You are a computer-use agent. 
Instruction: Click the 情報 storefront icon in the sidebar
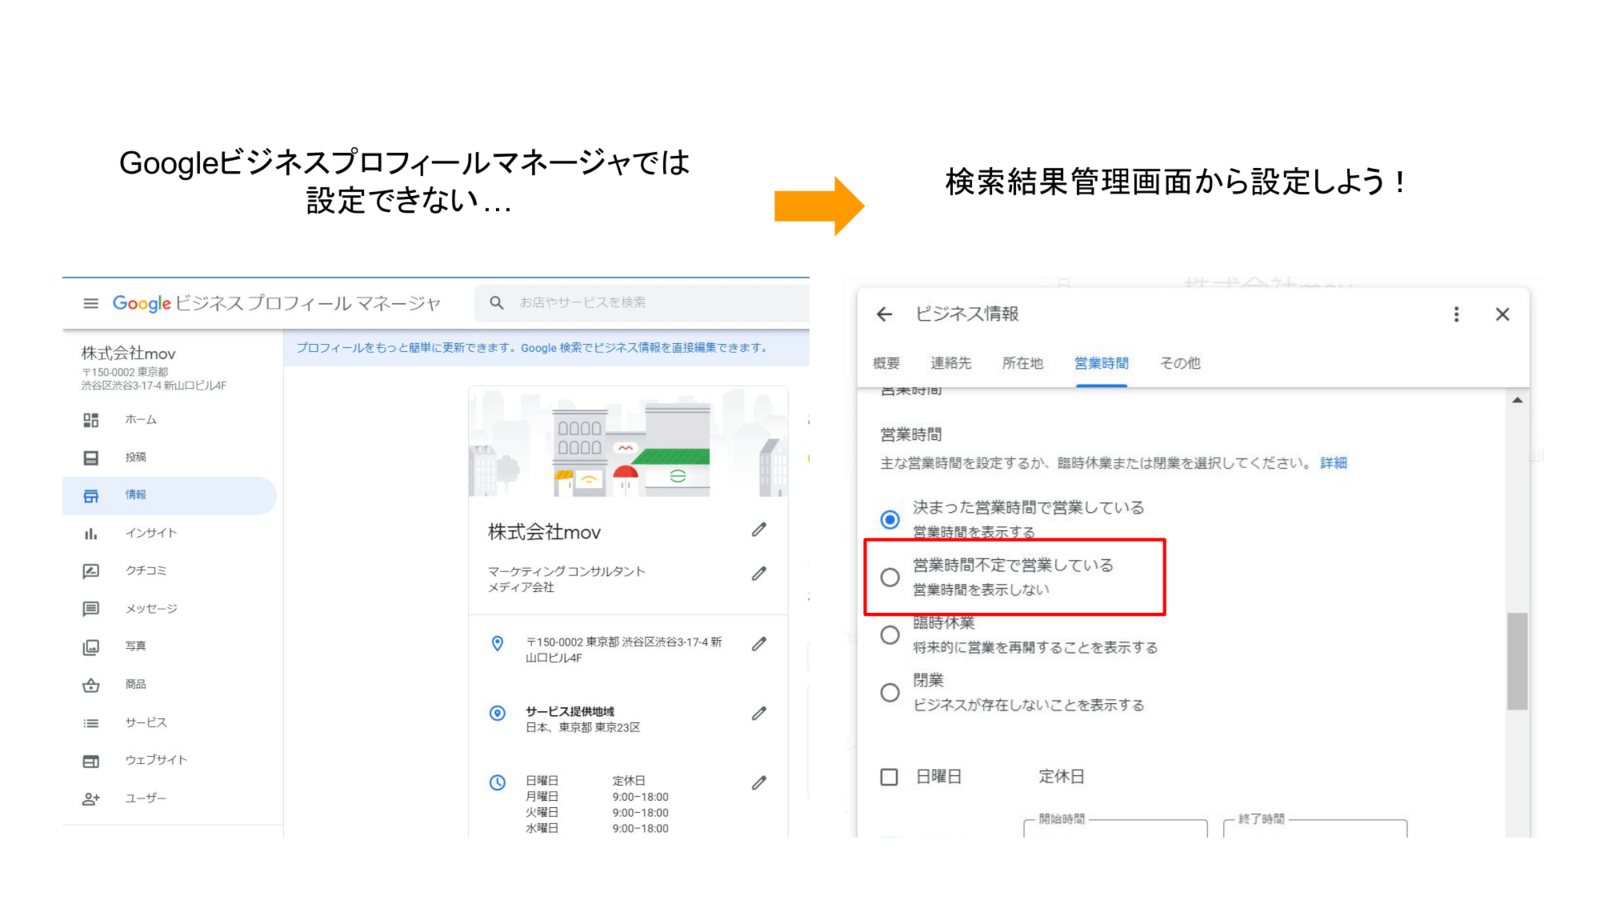pos(91,496)
